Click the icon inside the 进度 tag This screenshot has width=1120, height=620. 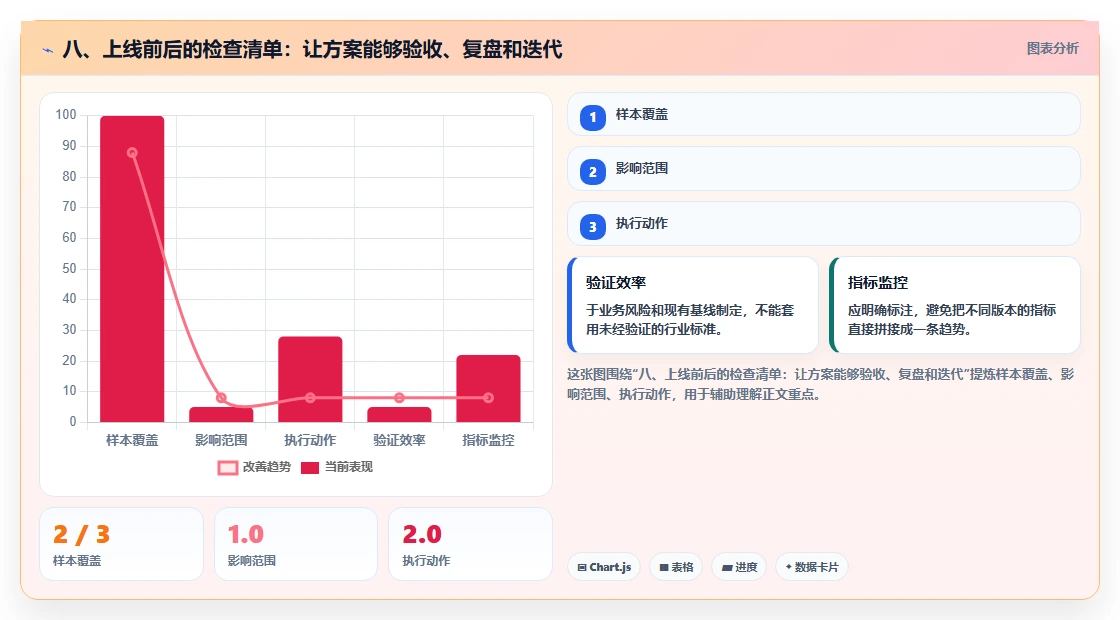click(726, 568)
